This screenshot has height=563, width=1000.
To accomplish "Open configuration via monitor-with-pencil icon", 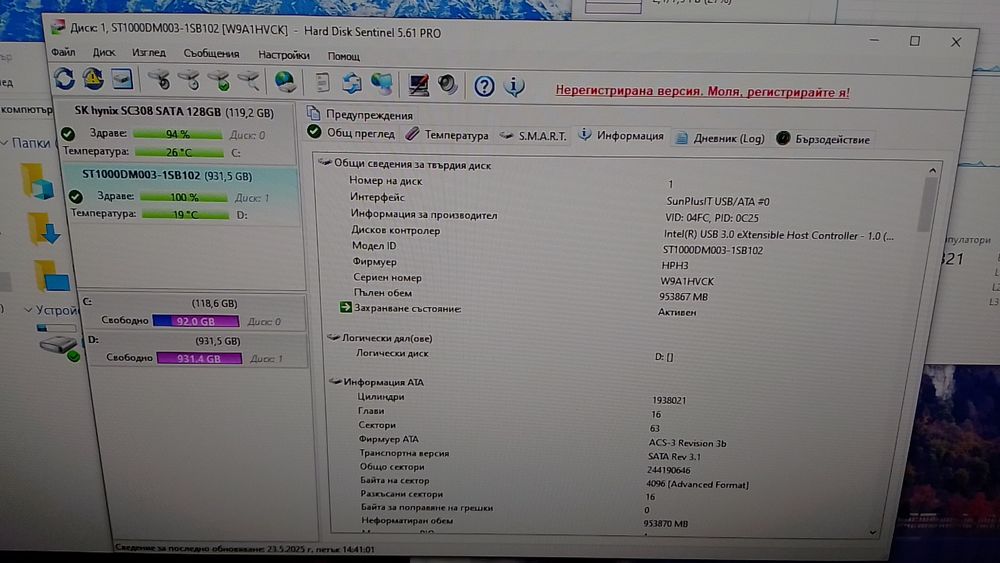I will (x=418, y=84).
